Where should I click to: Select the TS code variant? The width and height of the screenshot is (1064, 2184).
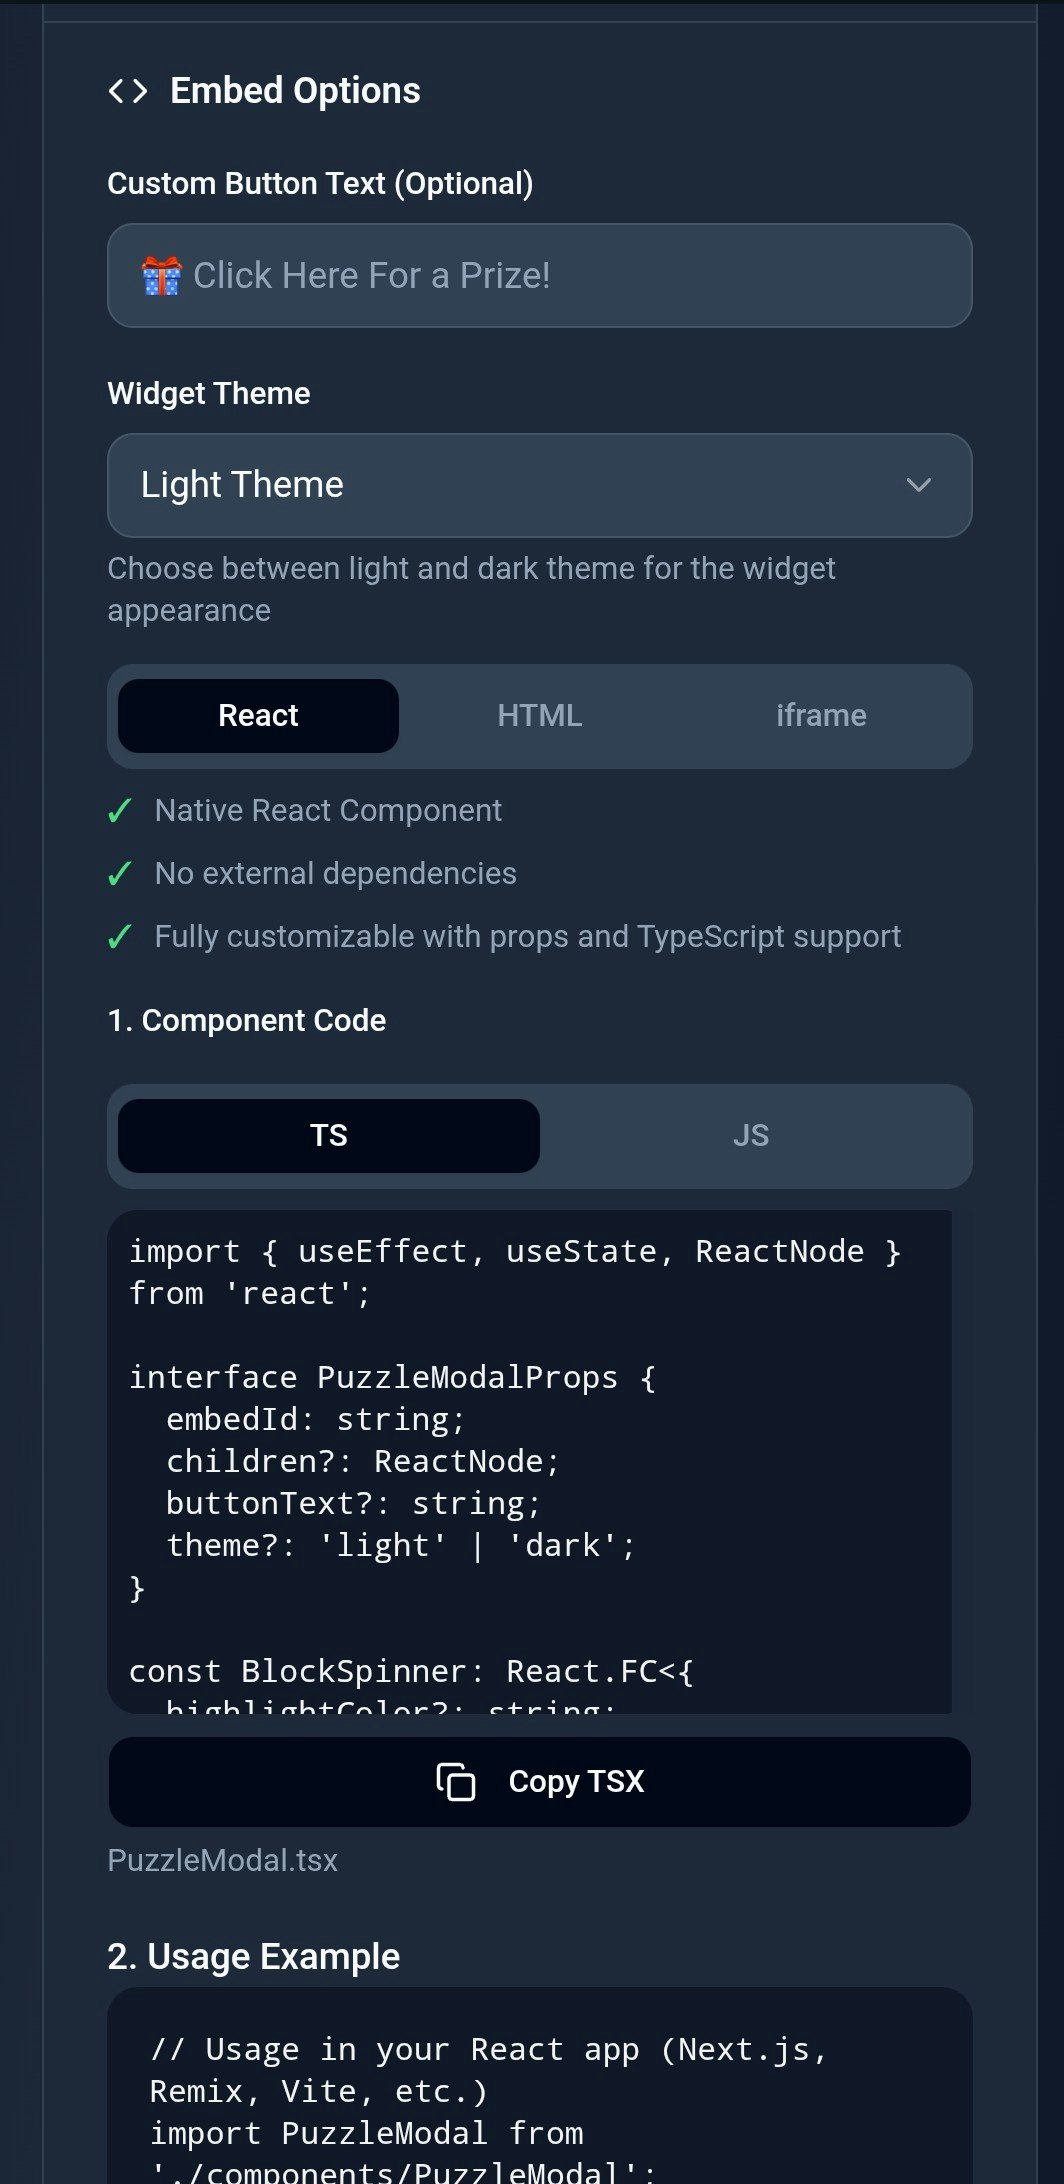[329, 1136]
